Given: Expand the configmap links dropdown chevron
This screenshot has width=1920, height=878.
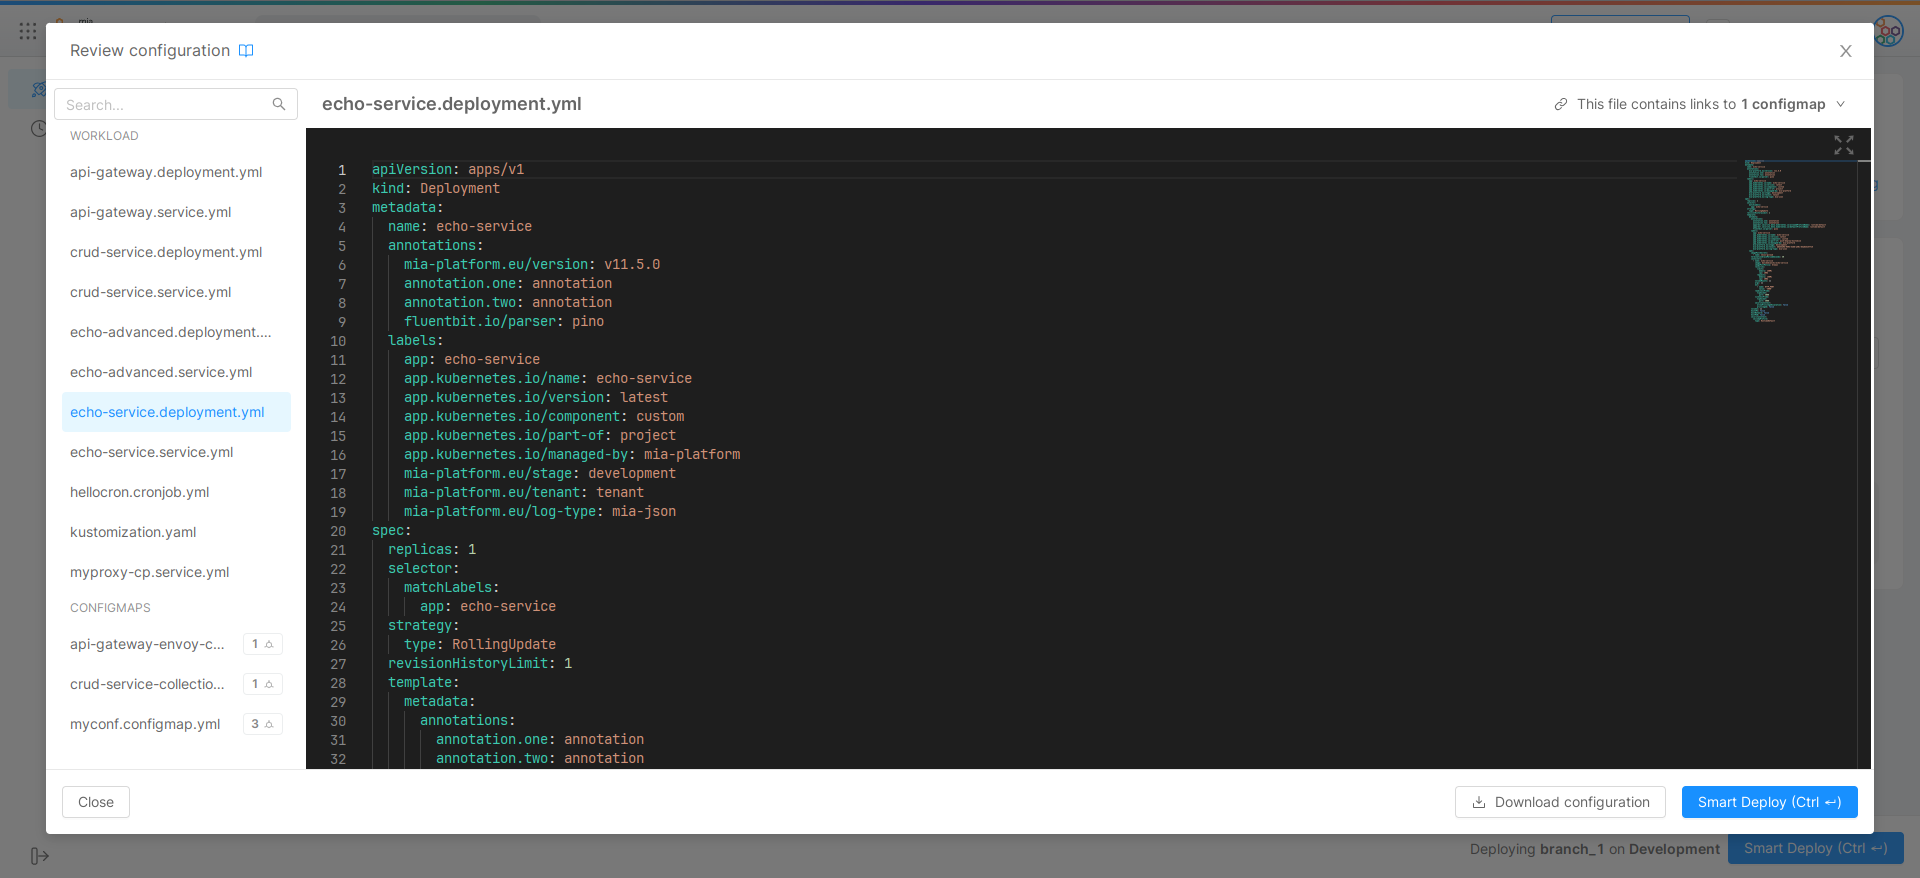Looking at the screenshot, I should click(x=1840, y=104).
